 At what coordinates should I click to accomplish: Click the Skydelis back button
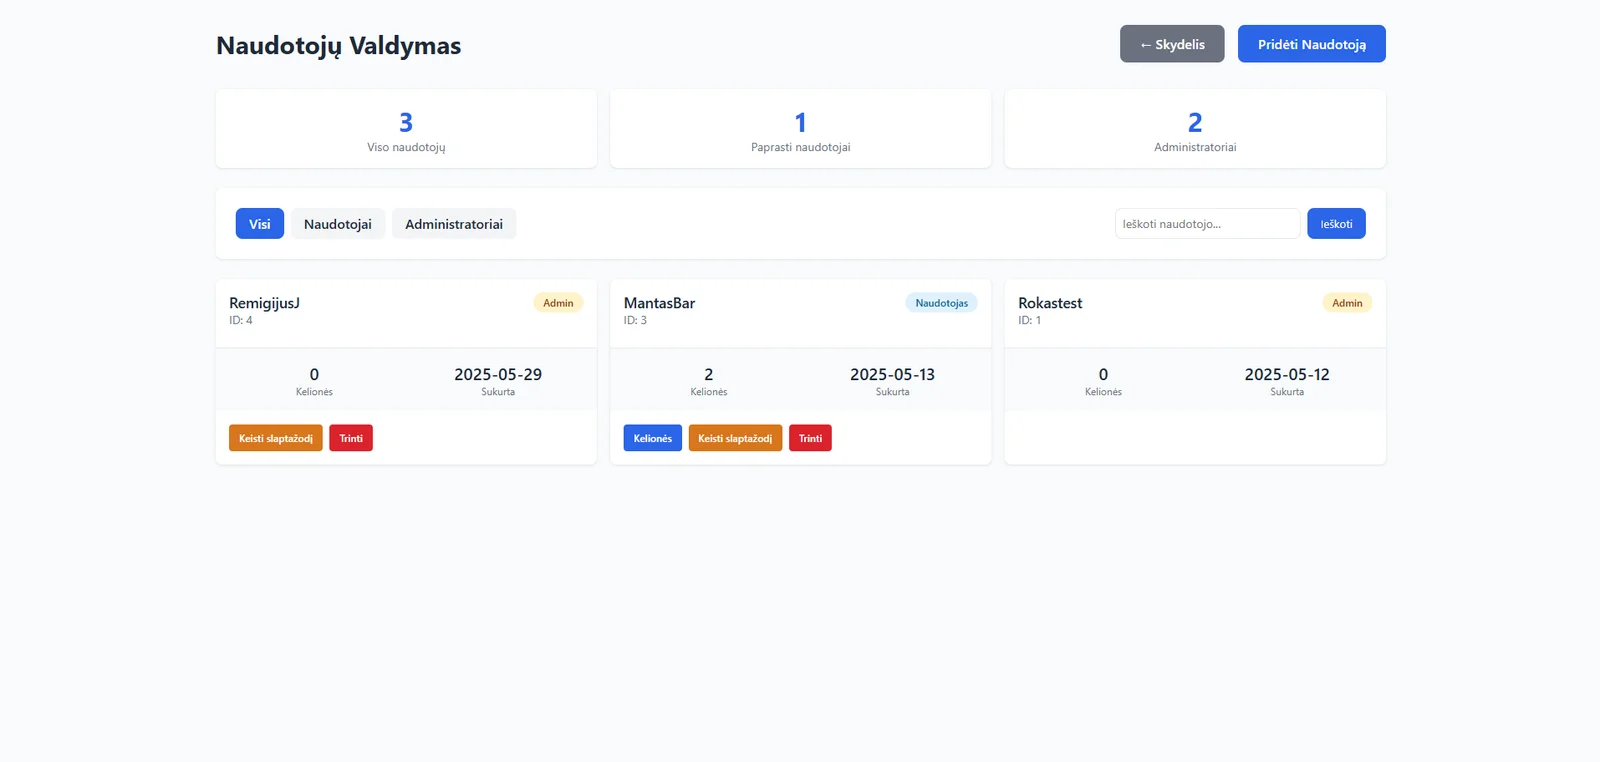click(x=1171, y=44)
